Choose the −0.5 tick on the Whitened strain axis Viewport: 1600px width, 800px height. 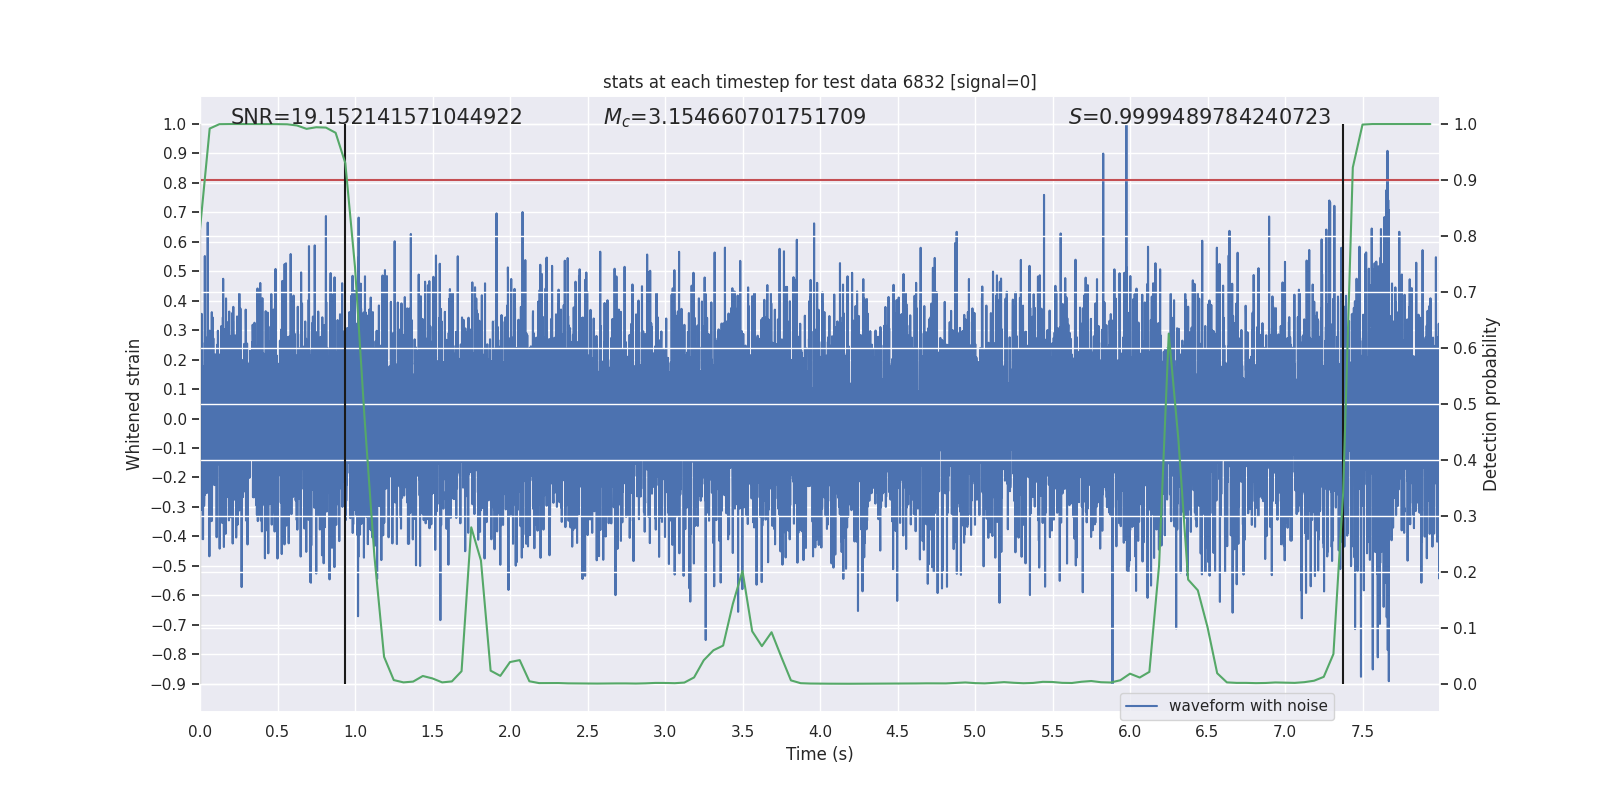pos(169,567)
